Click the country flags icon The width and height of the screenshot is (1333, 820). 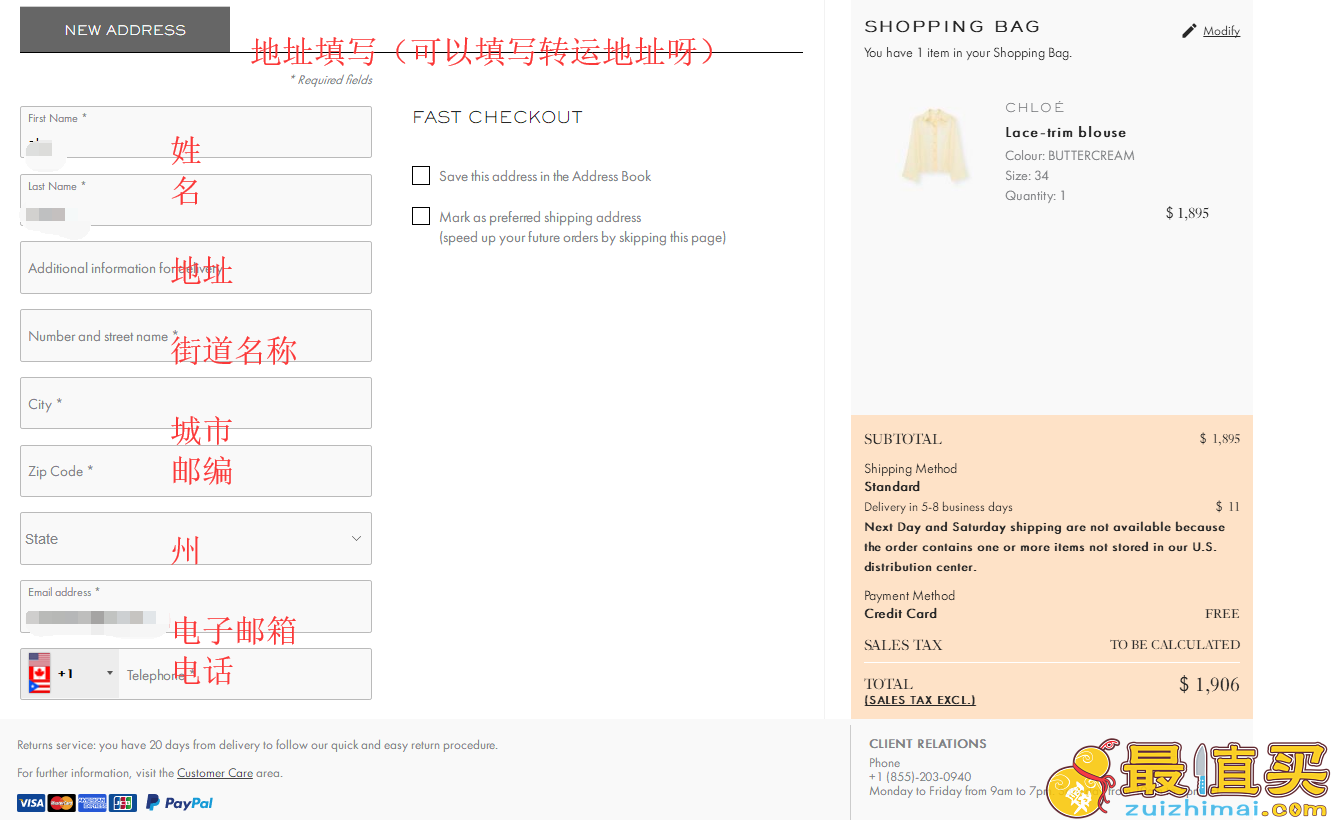click(39, 673)
